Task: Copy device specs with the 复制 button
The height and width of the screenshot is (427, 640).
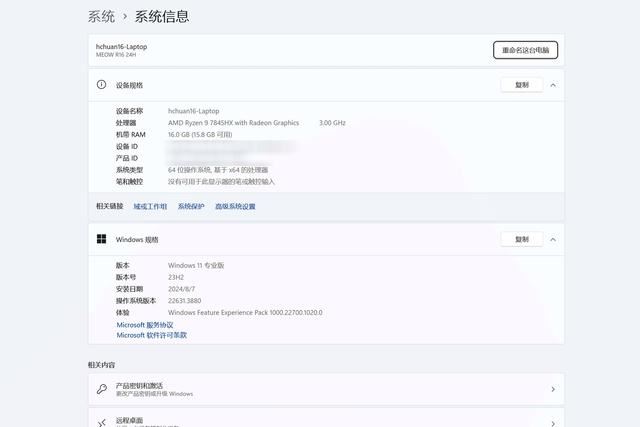Action: click(x=521, y=85)
